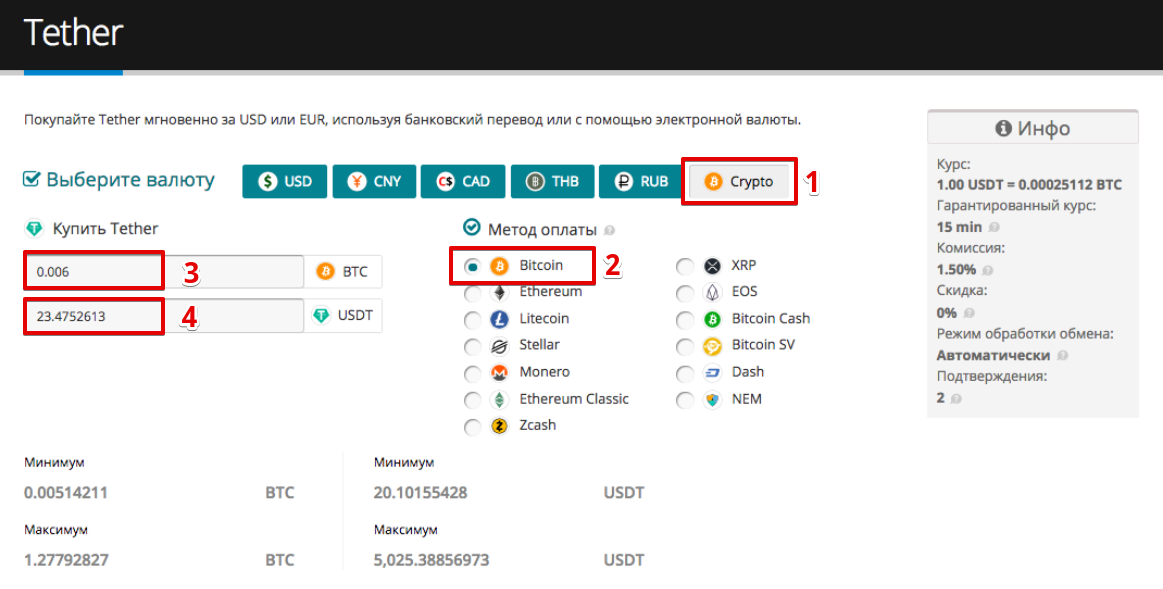Click the yellow Bitcoin SV icon
The image size is (1163, 589).
(x=712, y=346)
